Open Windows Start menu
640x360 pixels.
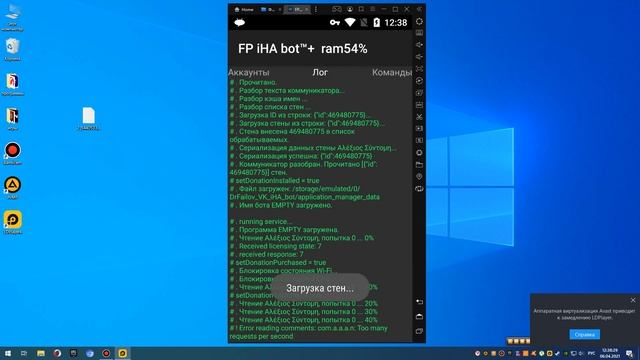click(x=8, y=353)
